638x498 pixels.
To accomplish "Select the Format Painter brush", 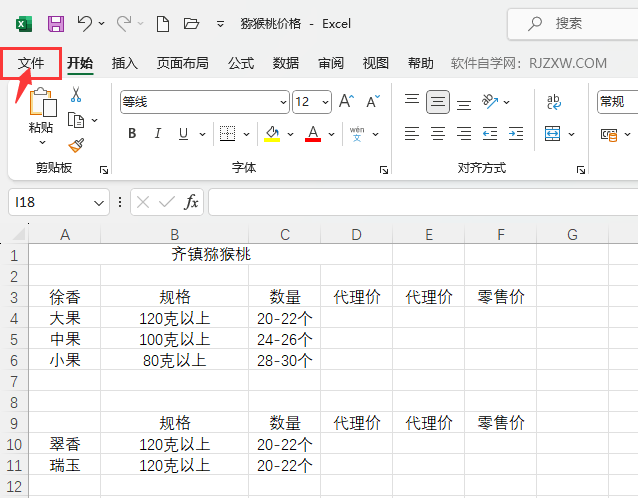I will 76,145.
